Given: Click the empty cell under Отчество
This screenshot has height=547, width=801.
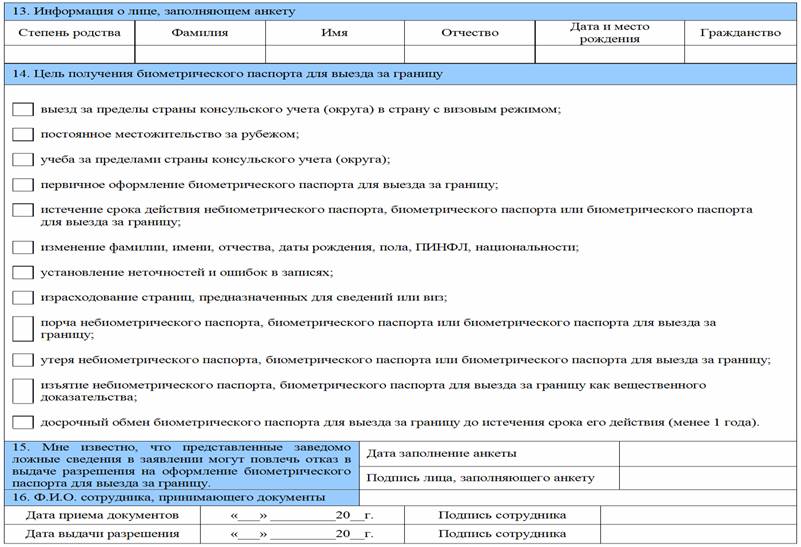Looking at the screenshot, I should (x=469, y=54).
